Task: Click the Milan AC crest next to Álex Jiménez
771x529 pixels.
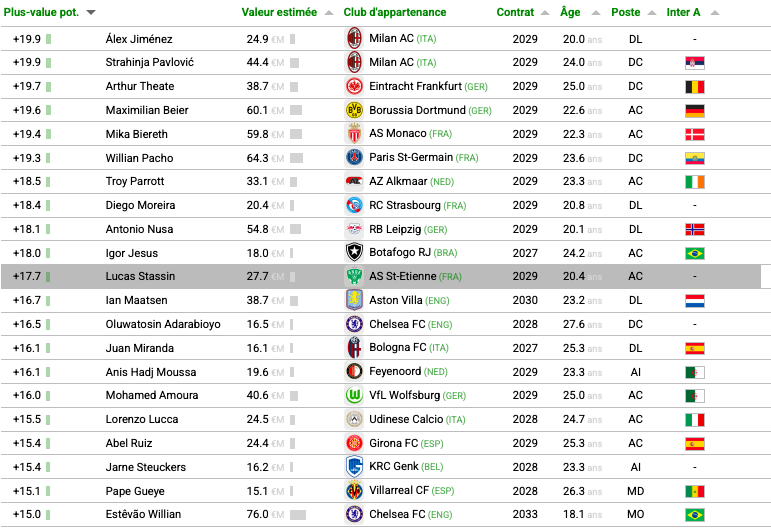Action: click(355, 38)
